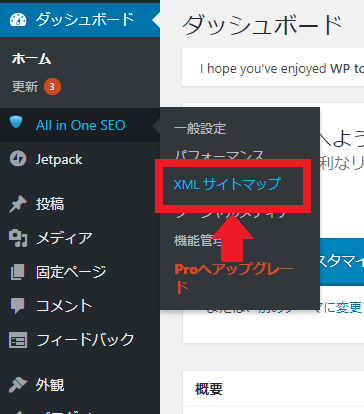Click the All in One SEO shield icon
364x414 pixels.
pyautogui.click(x=16, y=122)
